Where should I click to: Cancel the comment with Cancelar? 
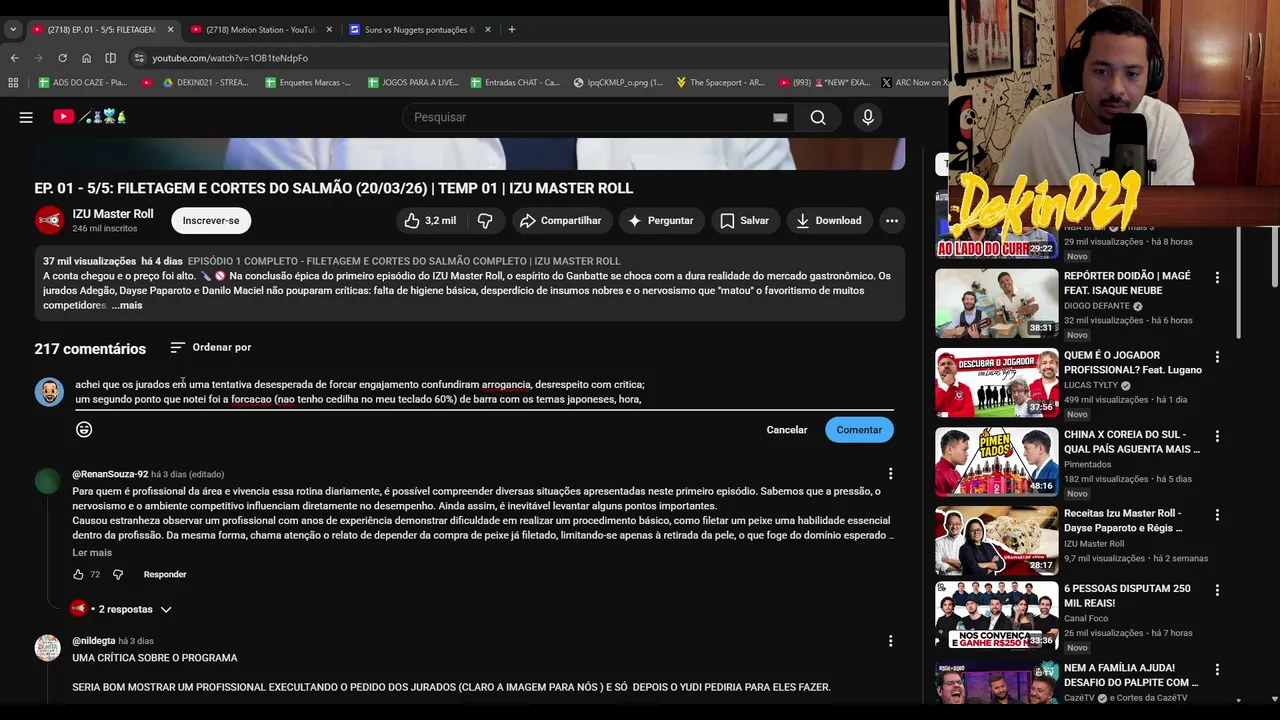click(x=787, y=430)
